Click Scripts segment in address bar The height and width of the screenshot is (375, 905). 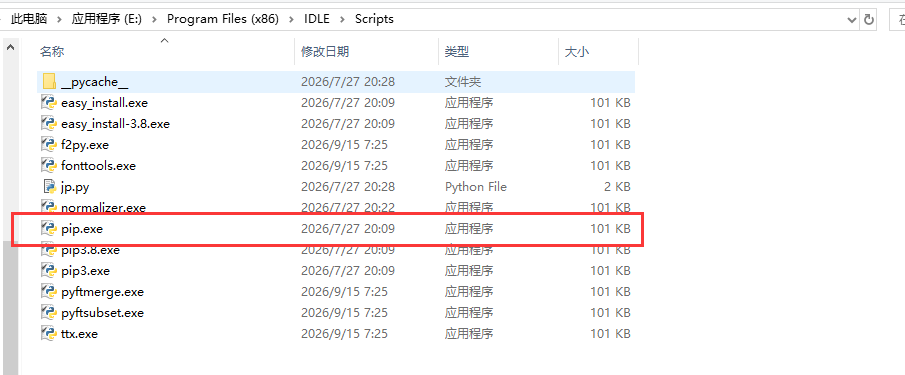click(374, 19)
